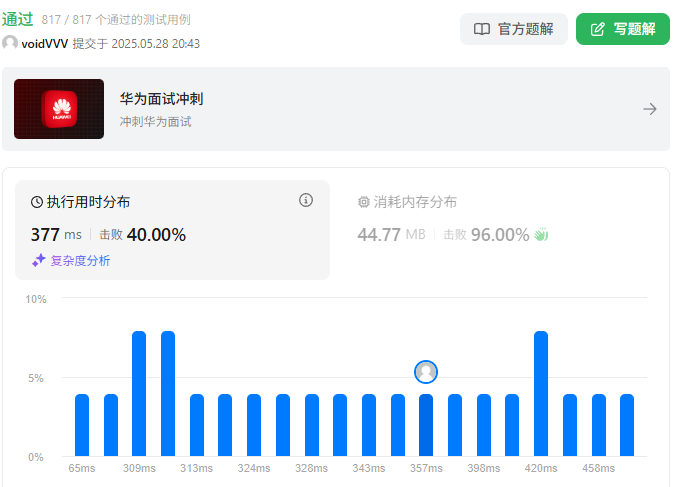This screenshot has width=691, height=487.
Task: Select the tall bar at 420ms
Action: 541,394
